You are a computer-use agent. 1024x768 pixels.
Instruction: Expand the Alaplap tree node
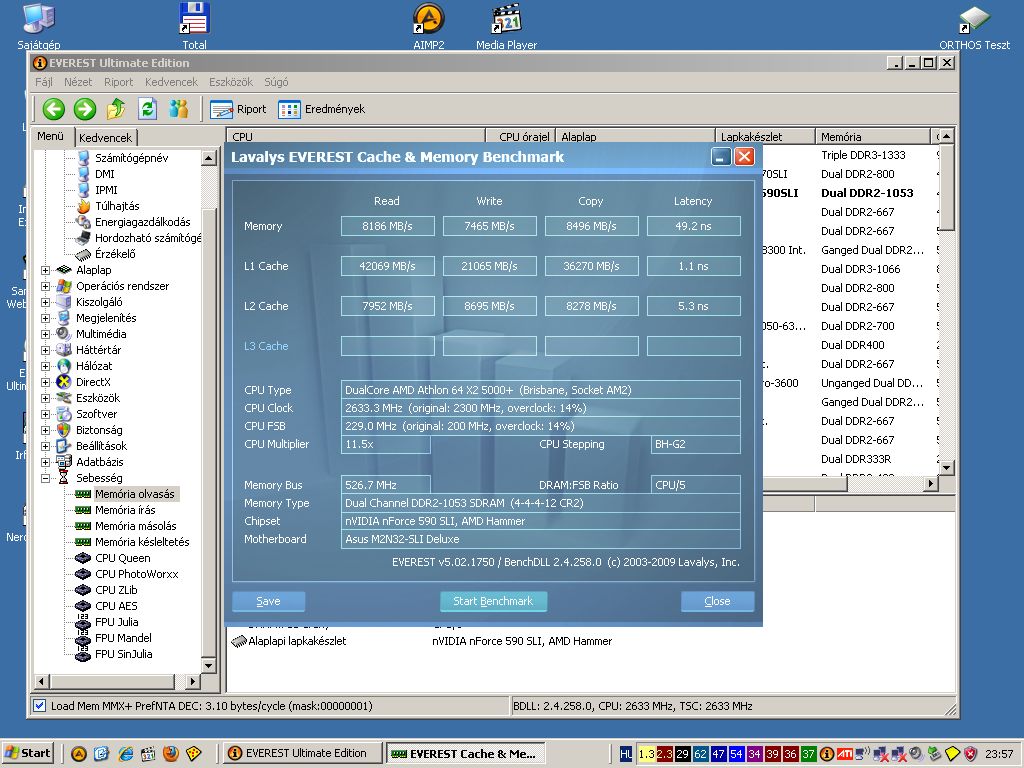coord(45,270)
